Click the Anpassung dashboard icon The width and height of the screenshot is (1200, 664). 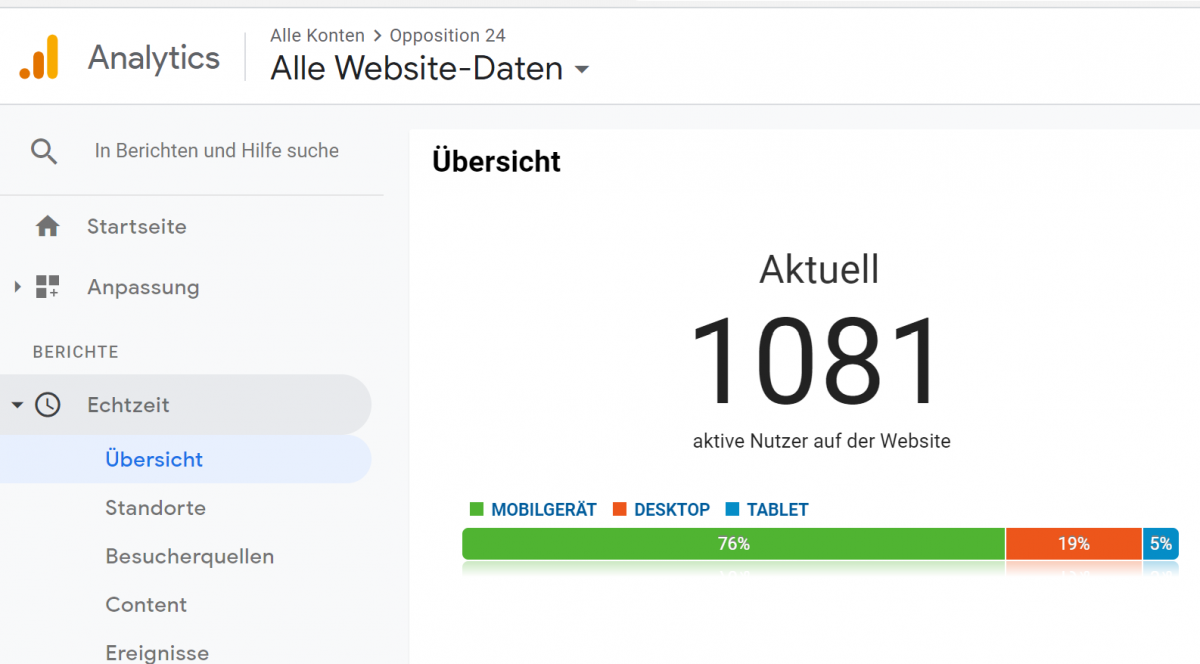pos(47,287)
